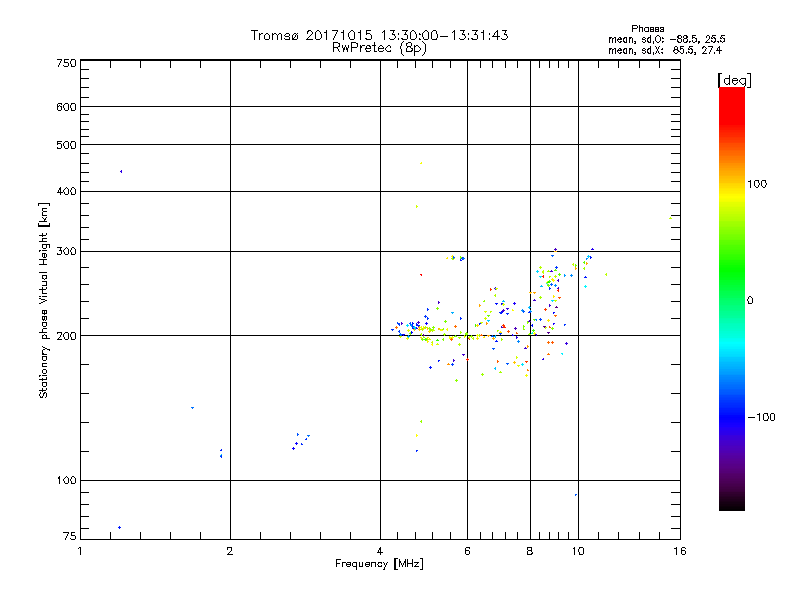Viewport: 800px width, 600px height.
Task: Click the blue echo cluster near 3 MHz
Action: tap(300, 441)
